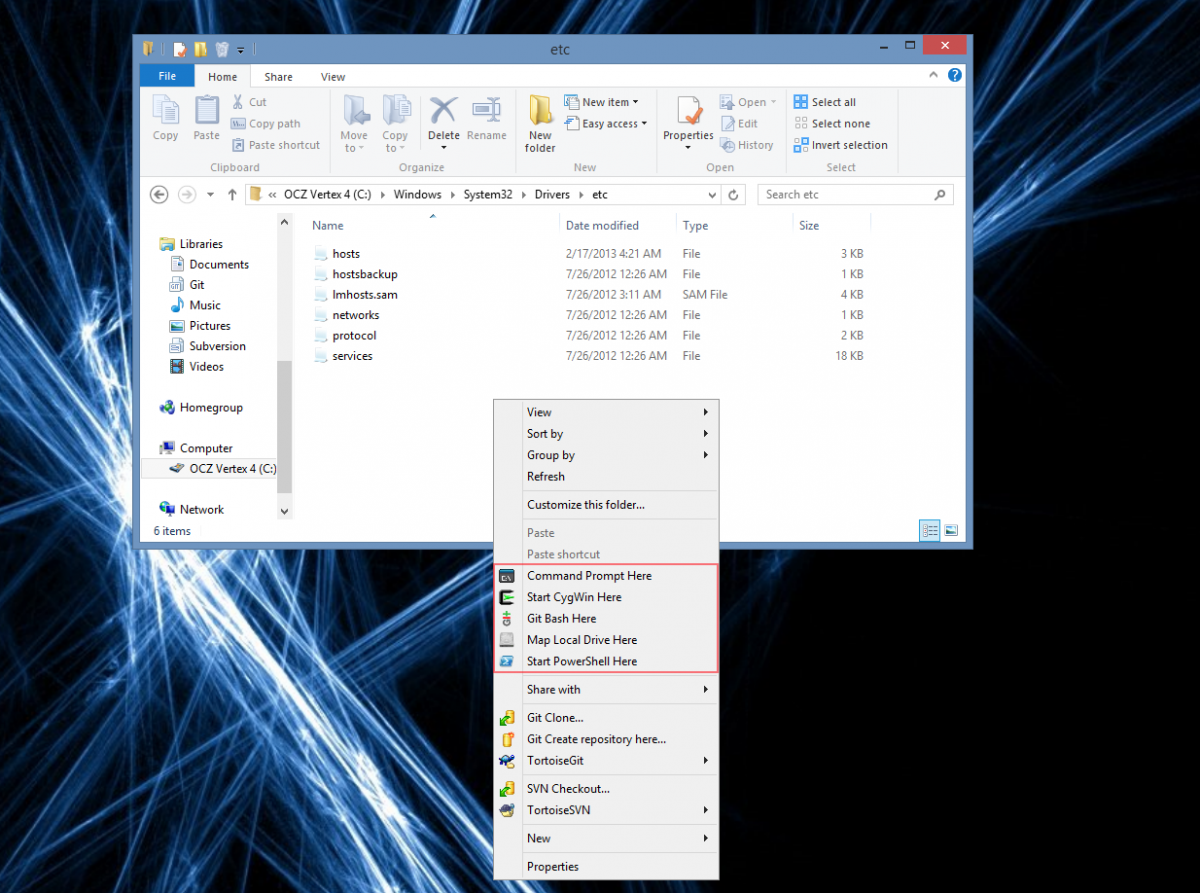Refresh the address bar location
The width and height of the screenshot is (1200, 893).
[x=734, y=195]
